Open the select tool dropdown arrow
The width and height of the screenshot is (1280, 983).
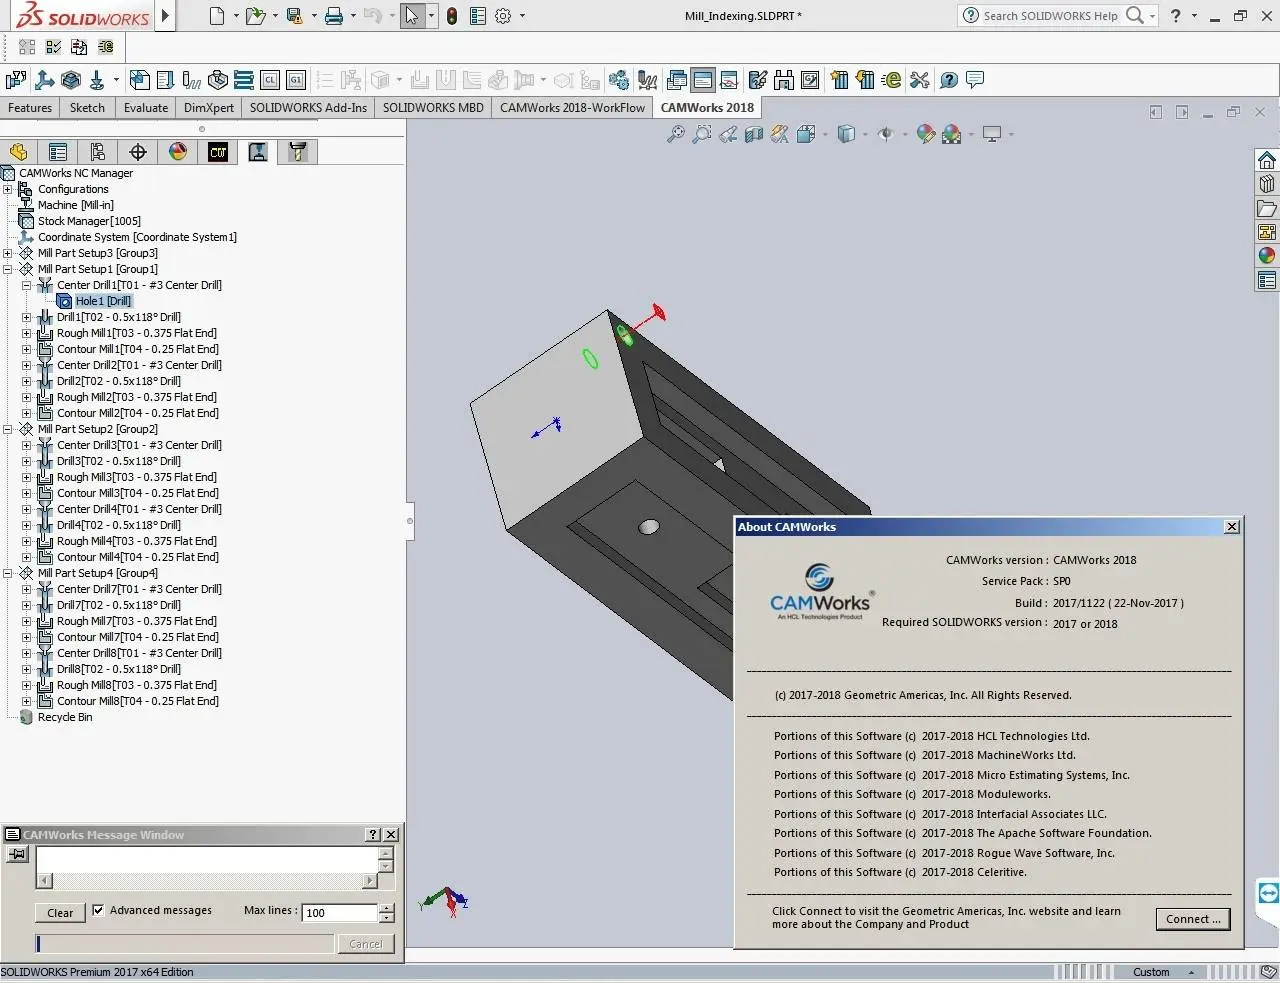[x=432, y=16]
